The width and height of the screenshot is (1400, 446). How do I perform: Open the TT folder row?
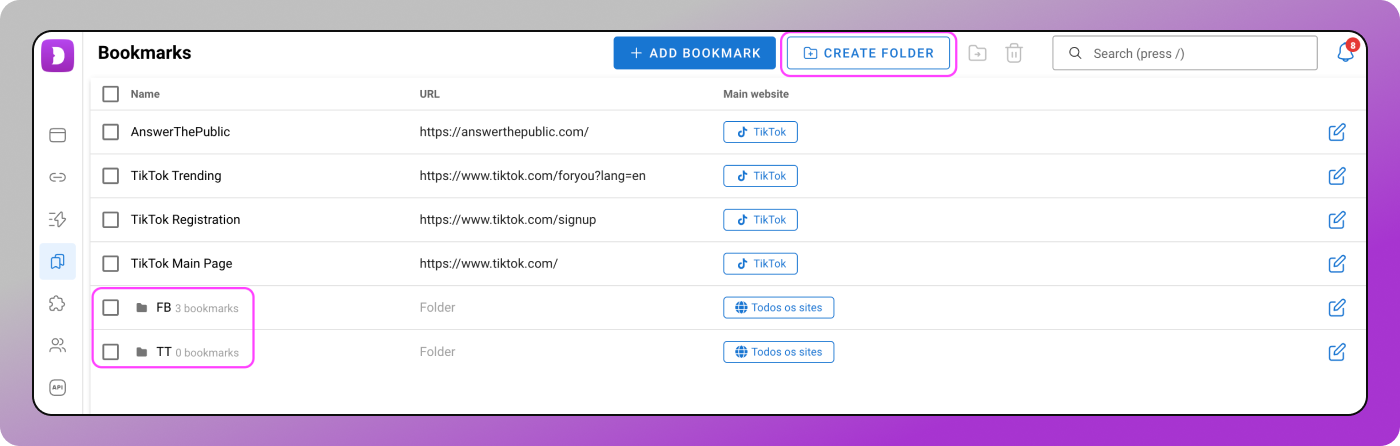click(x=728, y=352)
